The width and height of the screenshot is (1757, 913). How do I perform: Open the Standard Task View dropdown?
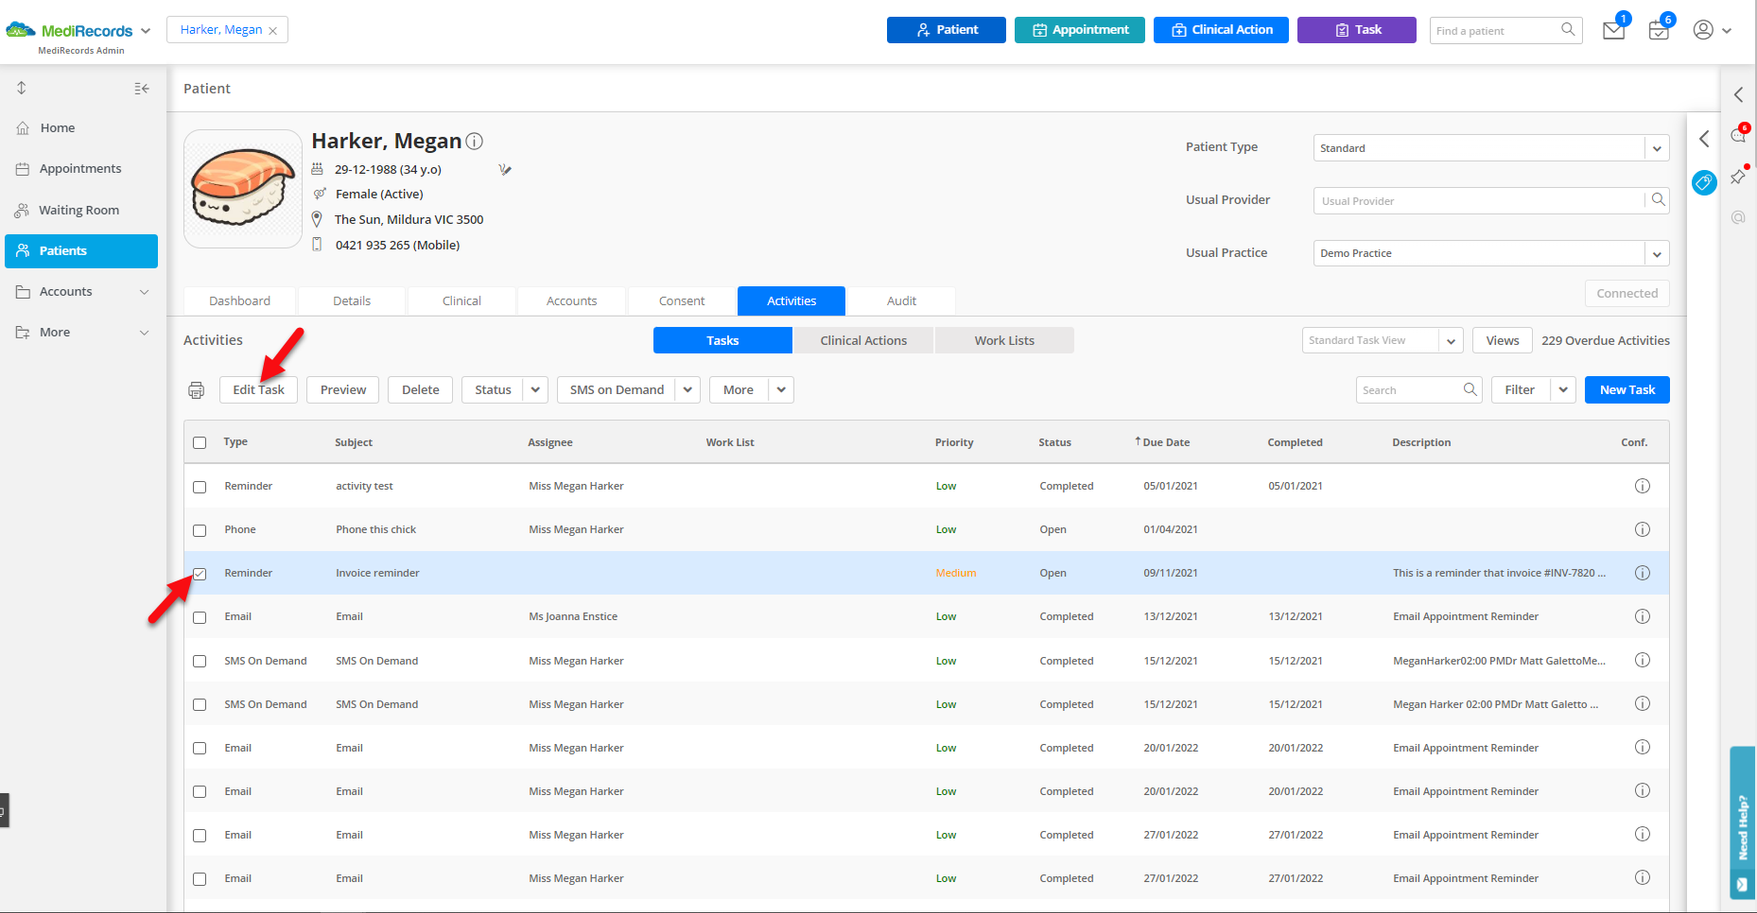tap(1451, 341)
